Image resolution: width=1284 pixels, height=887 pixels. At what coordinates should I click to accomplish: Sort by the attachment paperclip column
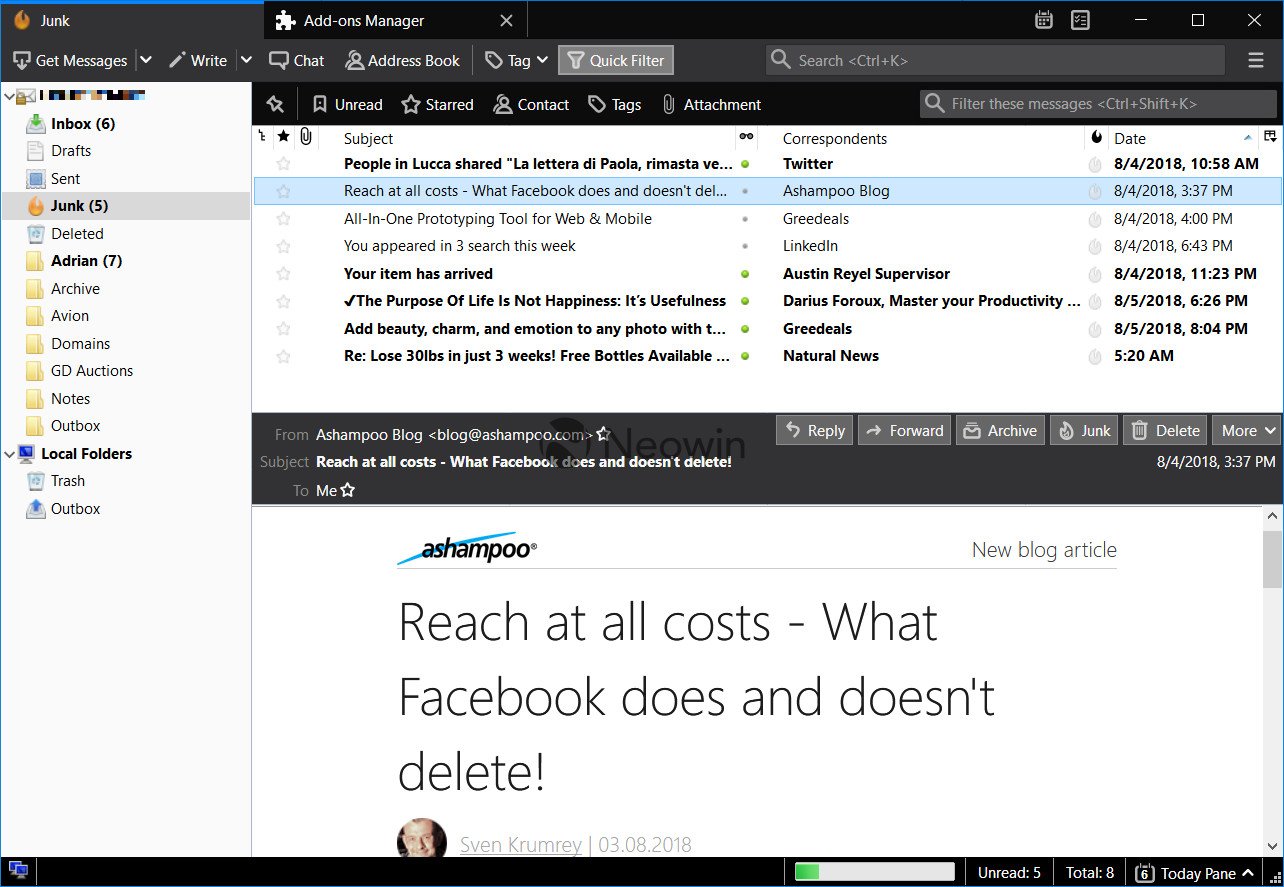tap(306, 137)
